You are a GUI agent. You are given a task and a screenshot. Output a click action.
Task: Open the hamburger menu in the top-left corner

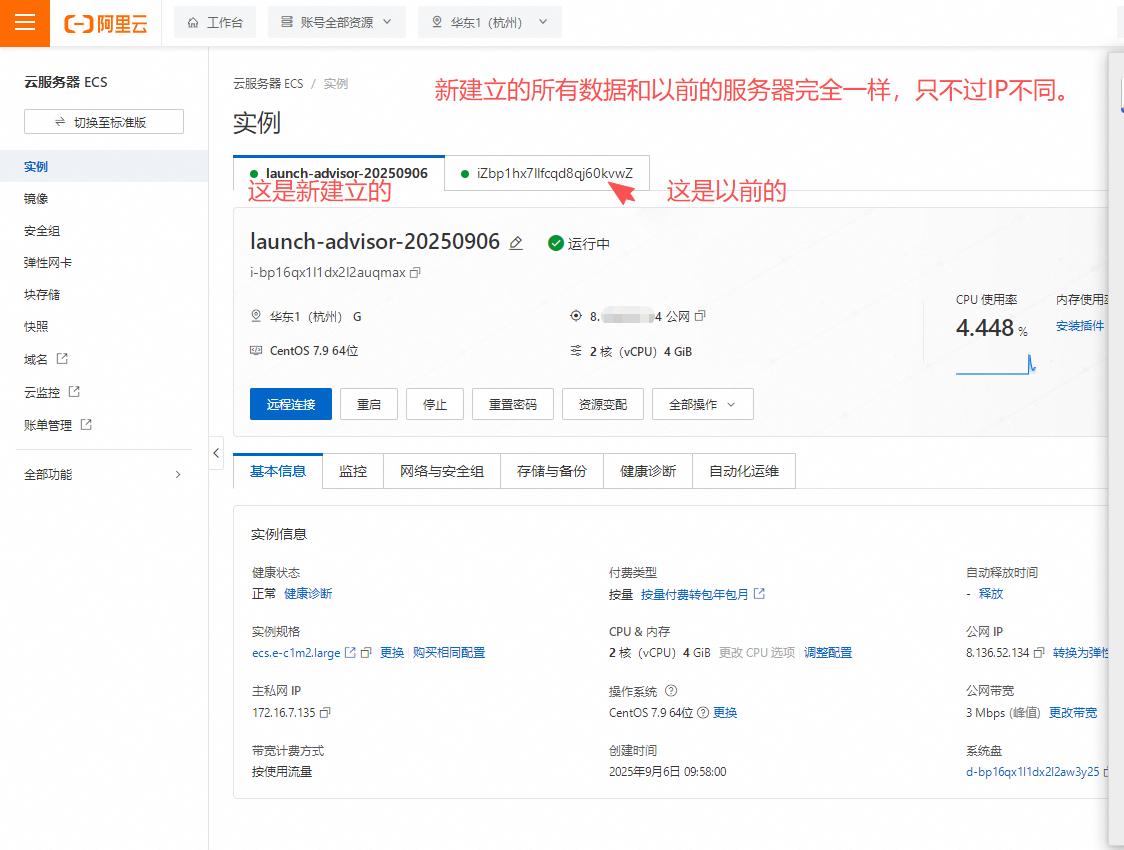click(24, 23)
